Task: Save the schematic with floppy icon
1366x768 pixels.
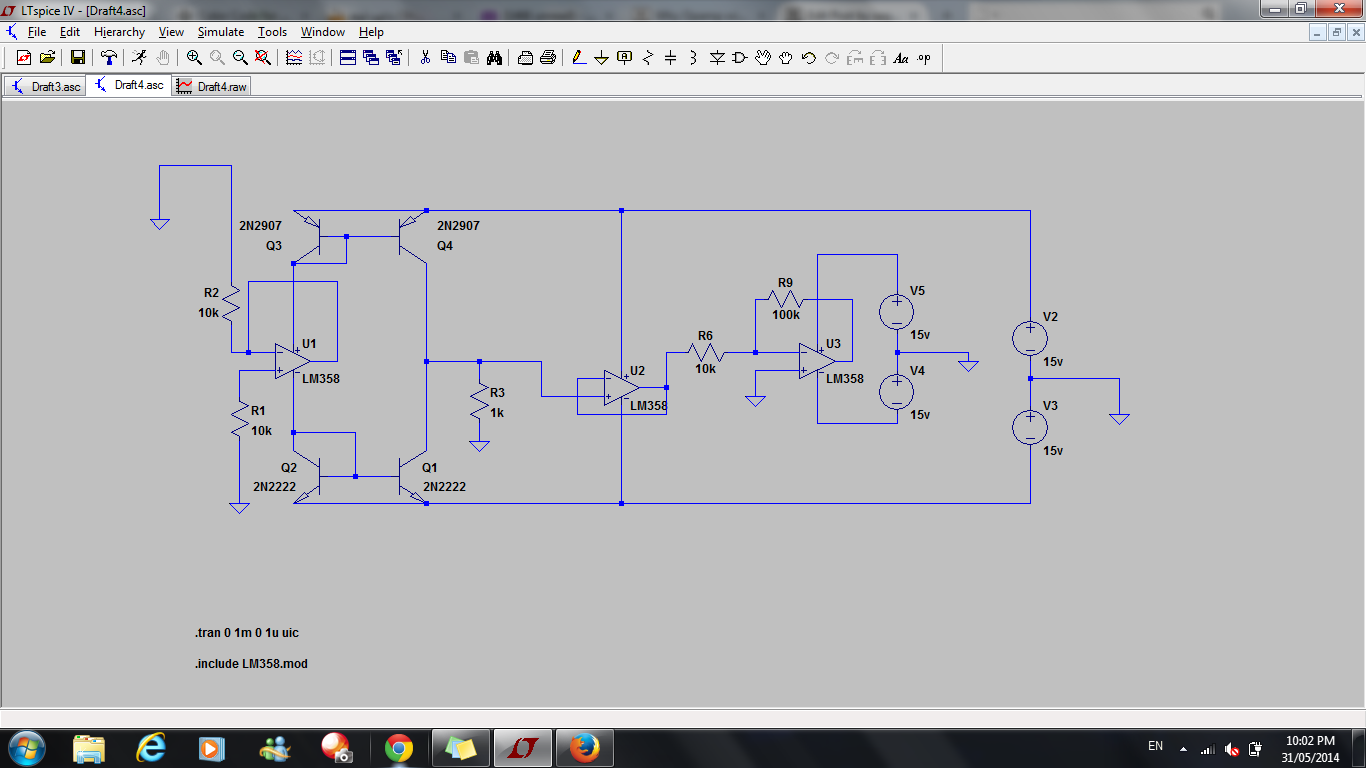Action: [77, 58]
